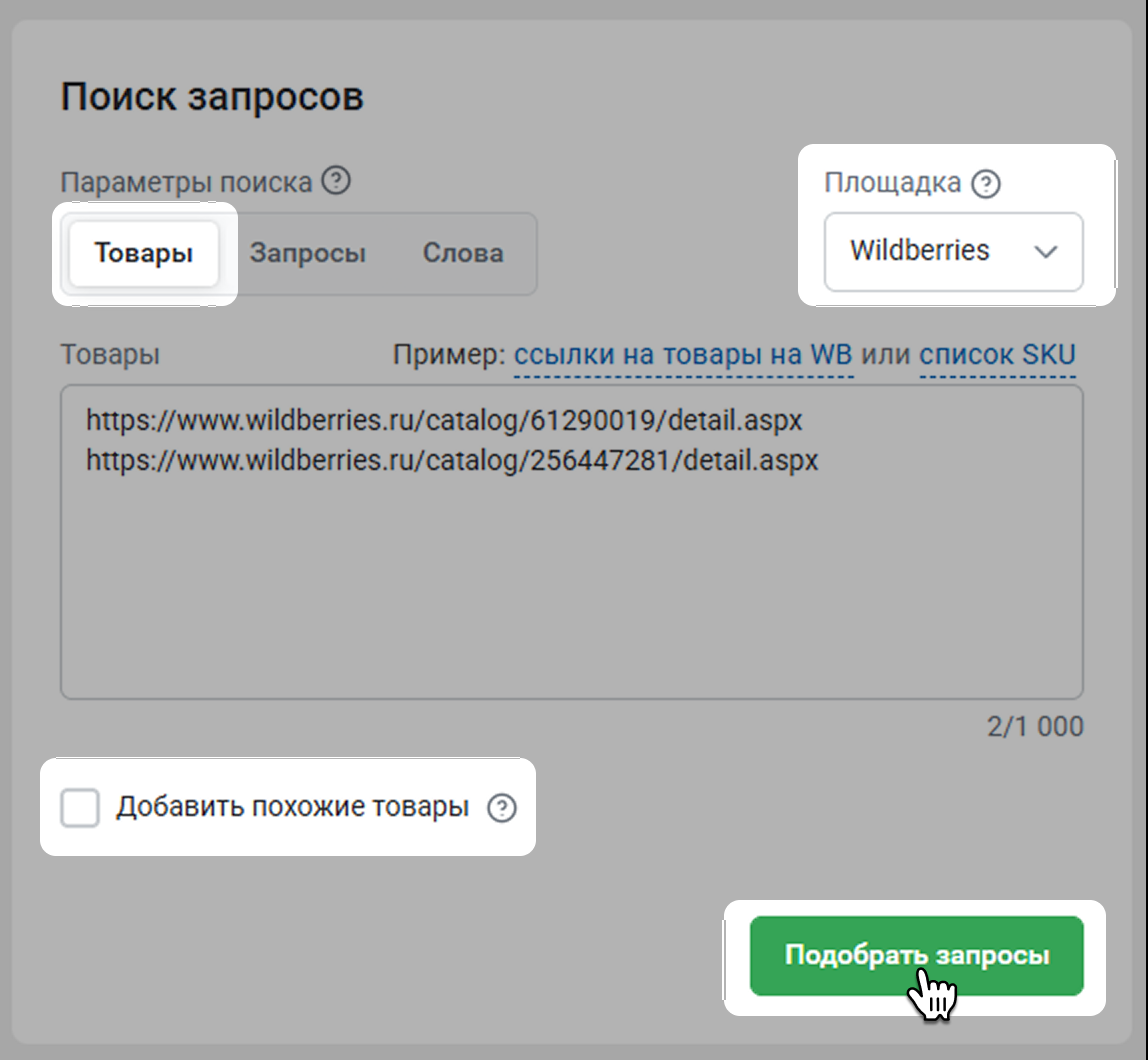Click help icon beside Параметры поиска
The height and width of the screenshot is (1060, 1148).
point(338,182)
